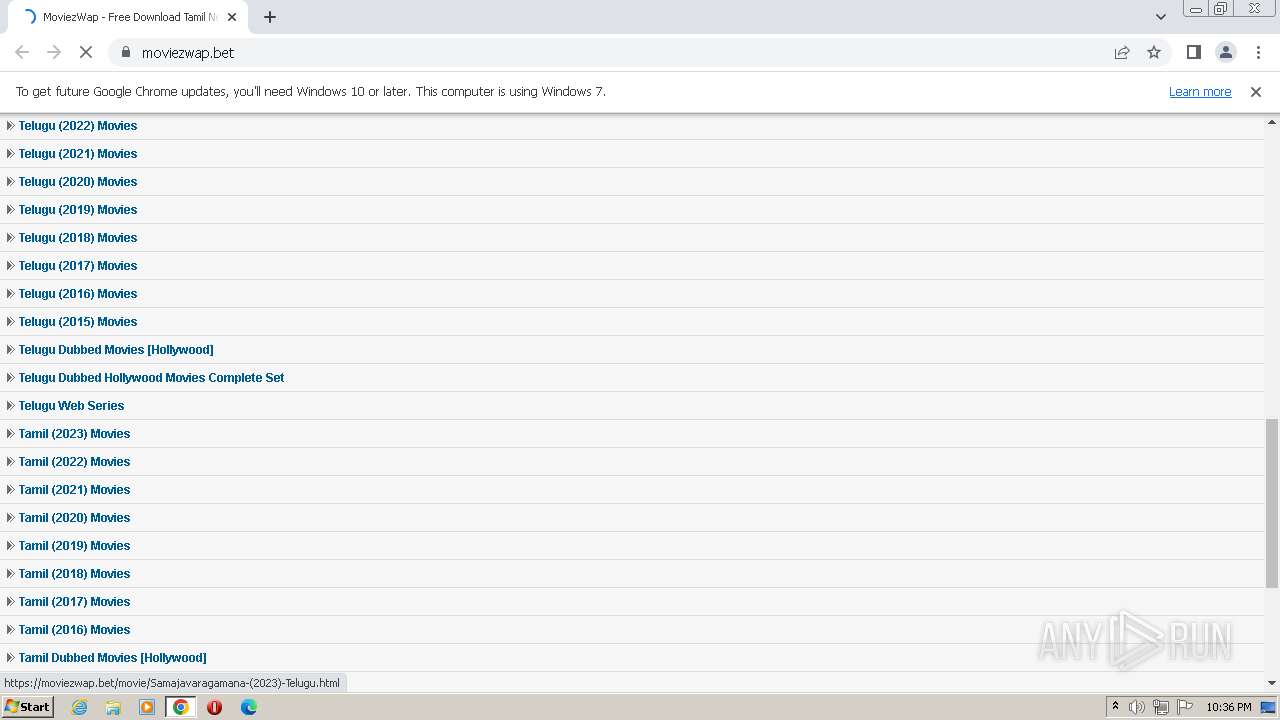Viewport: 1280px width, 720px height.
Task: Dismiss the Chrome update notice
Action: (x=1256, y=91)
